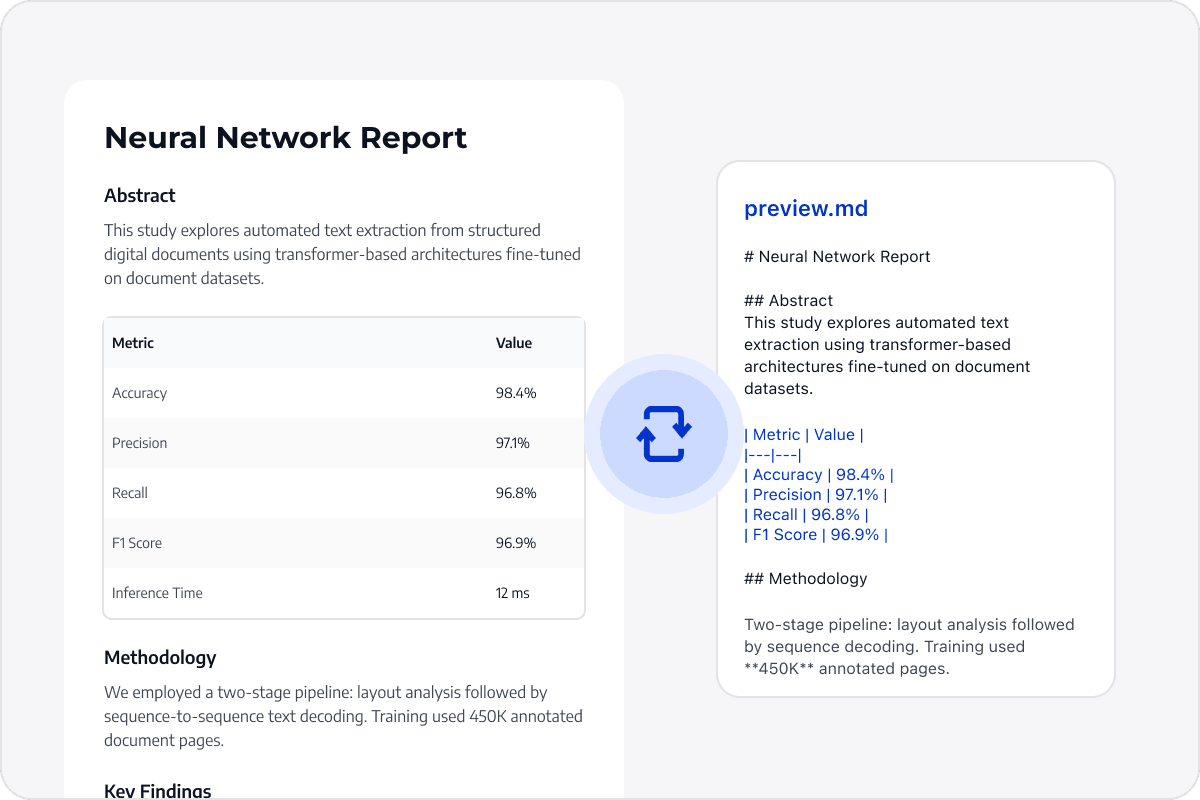Image resolution: width=1200 pixels, height=800 pixels.
Task: Click the markdown F1 Score line
Action: tap(816, 535)
